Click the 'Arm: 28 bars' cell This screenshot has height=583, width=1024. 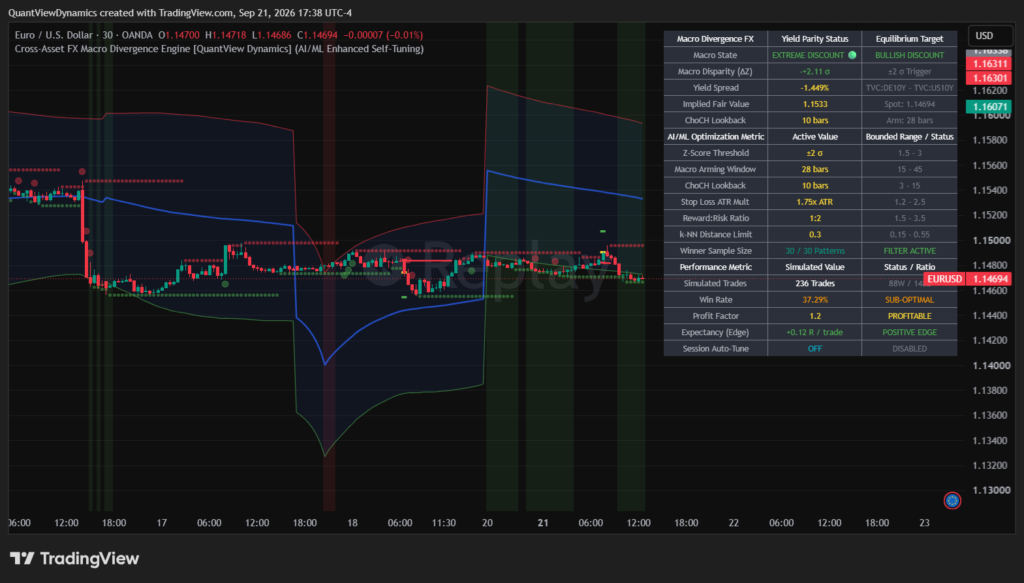(909, 120)
